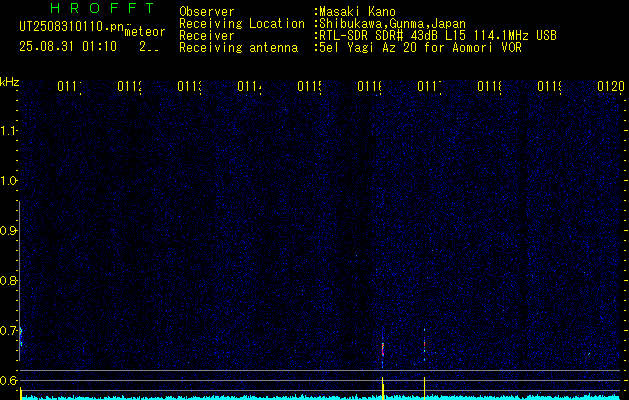Select the UT2508310110.pn filename text

[71, 27]
